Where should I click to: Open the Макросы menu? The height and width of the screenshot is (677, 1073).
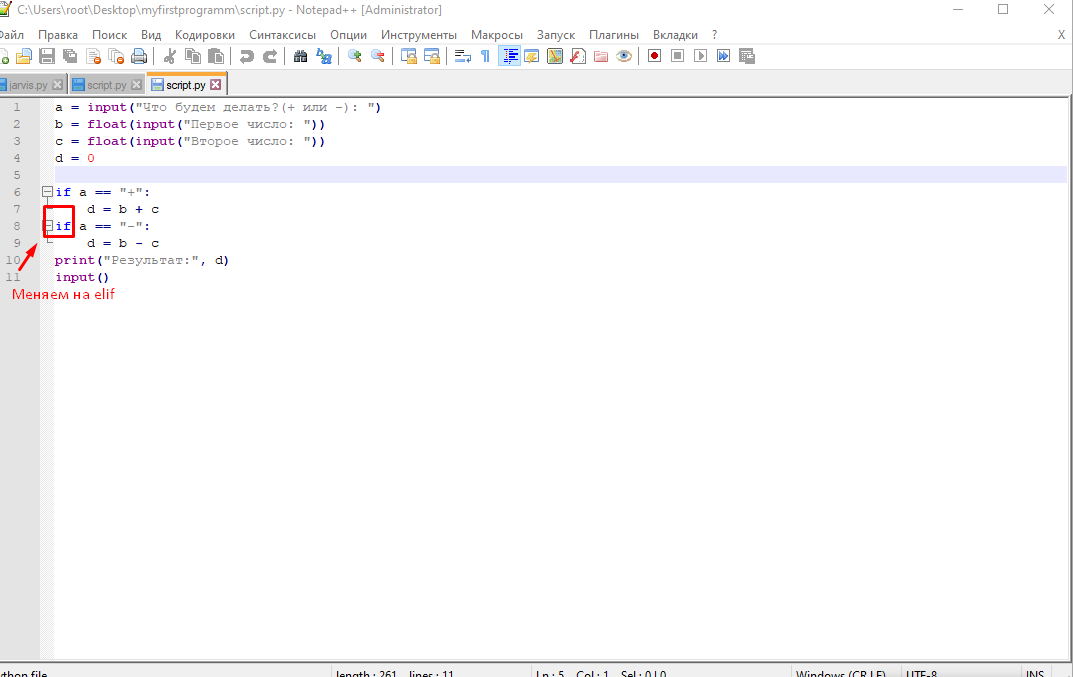(497, 35)
